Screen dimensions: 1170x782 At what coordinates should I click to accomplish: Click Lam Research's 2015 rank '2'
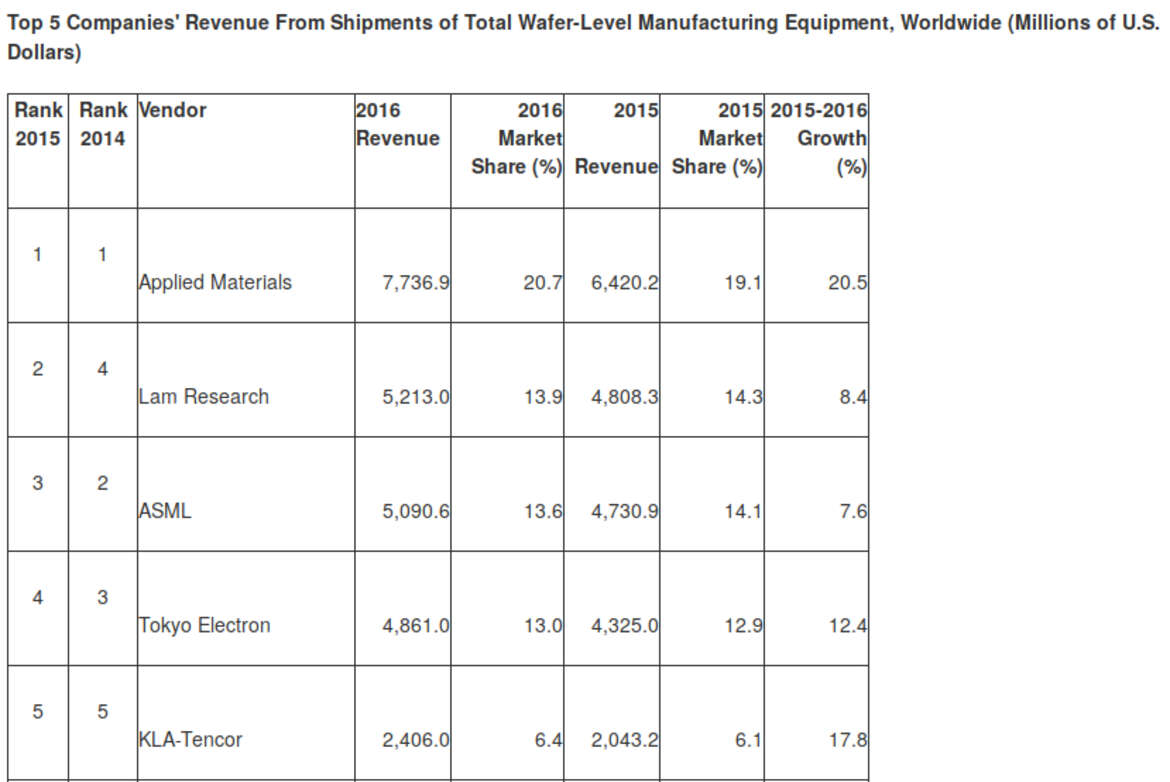click(37, 369)
